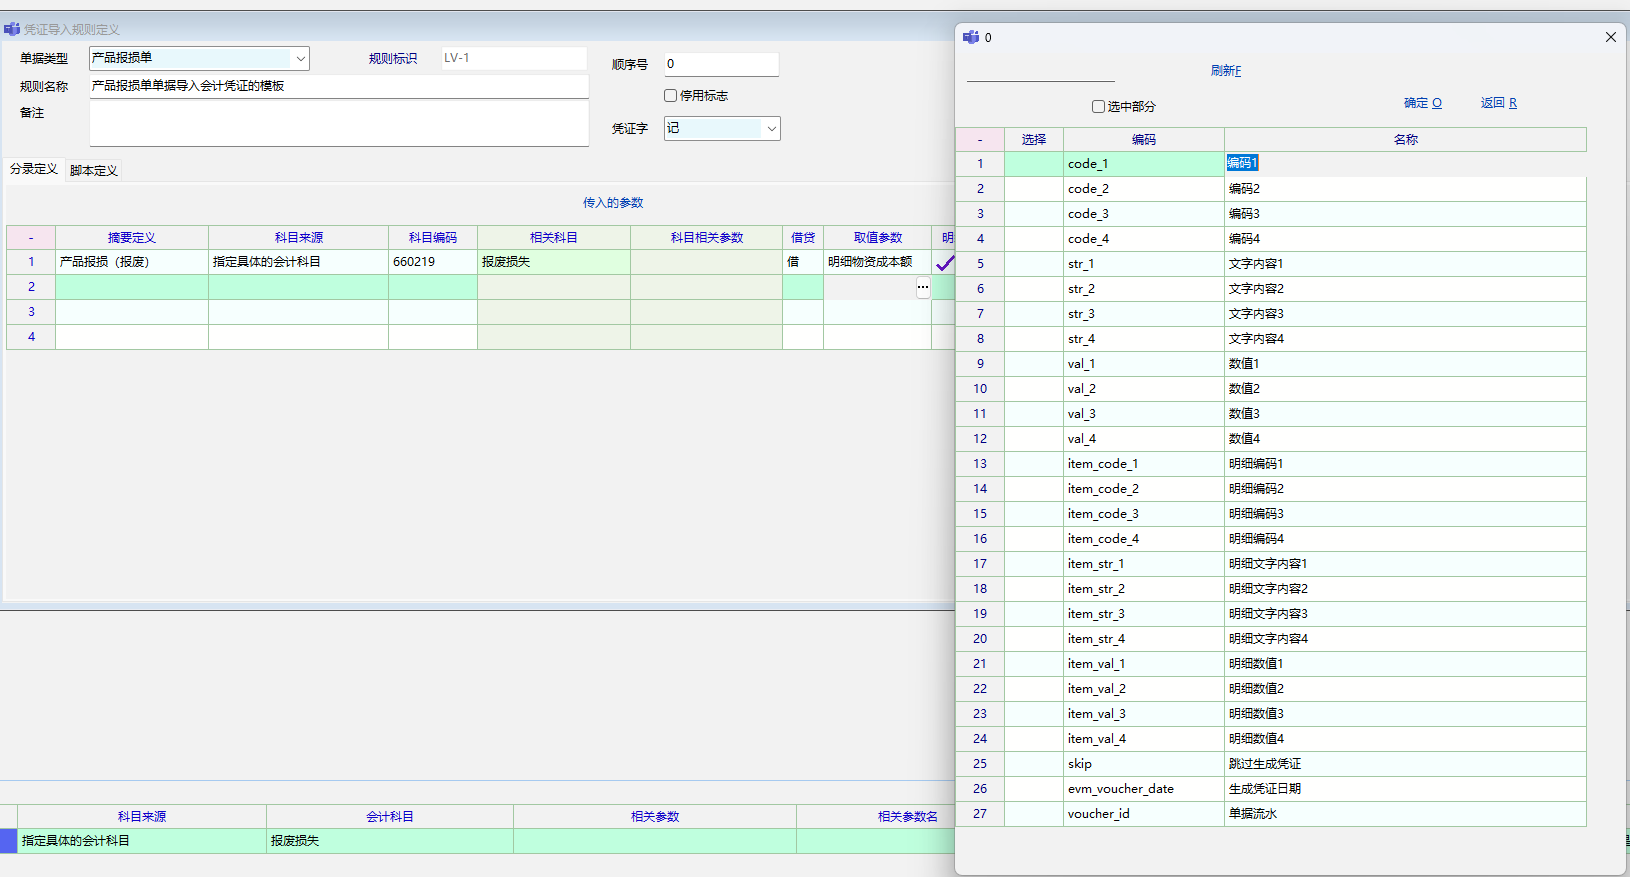
Task: Click the 摘要定义 column header
Action: (131, 238)
